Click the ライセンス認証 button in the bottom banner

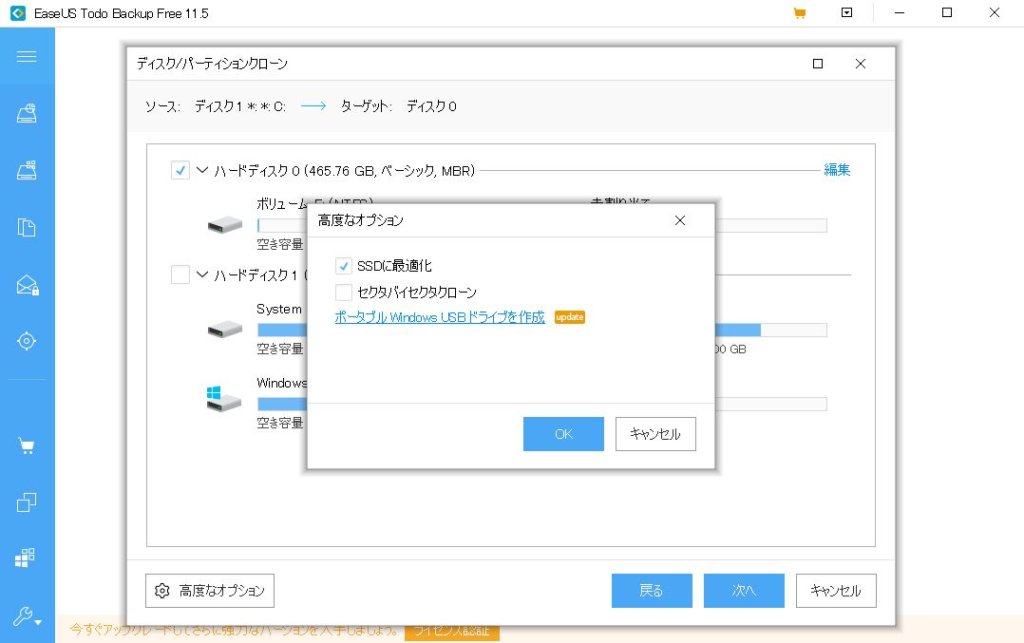[x=452, y=631]
